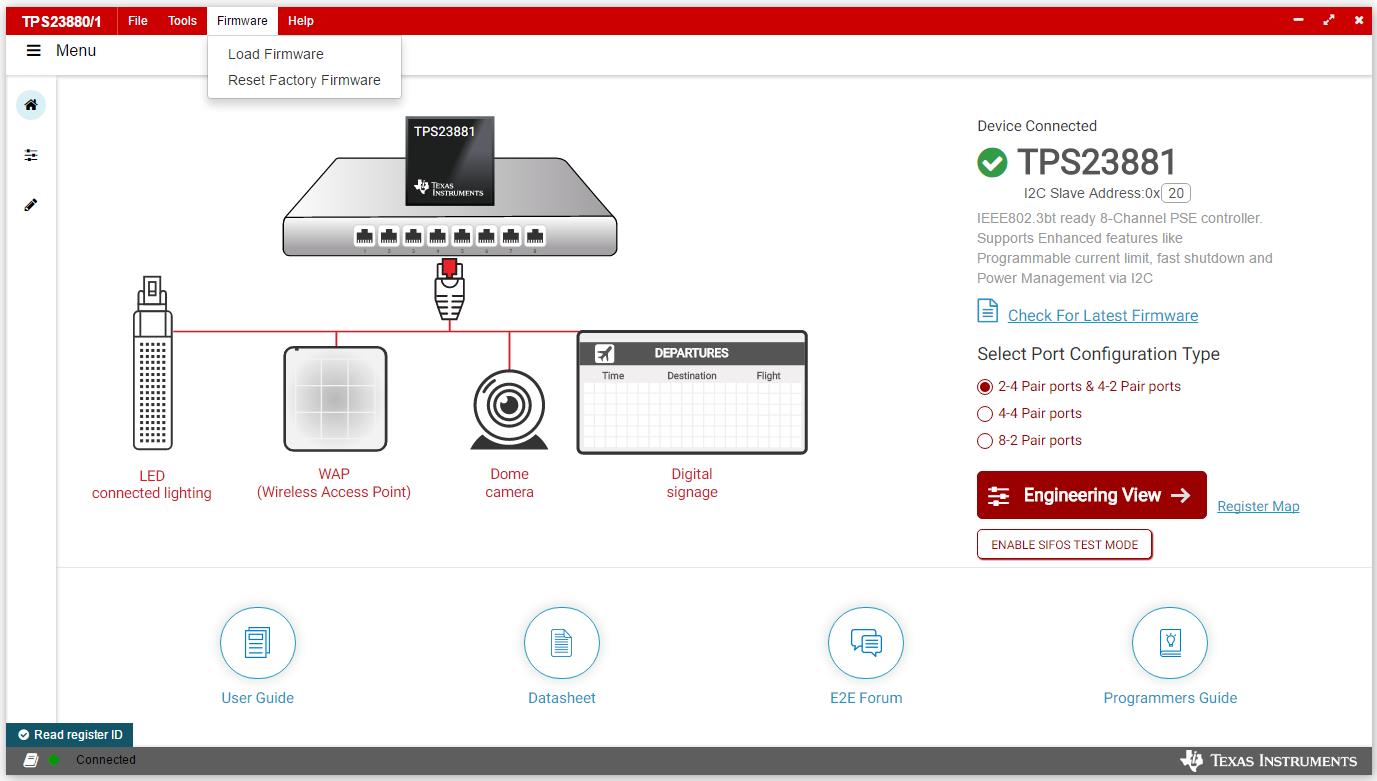
Task: Edit the I2C Slave Address field
Action: point(1174,192)
